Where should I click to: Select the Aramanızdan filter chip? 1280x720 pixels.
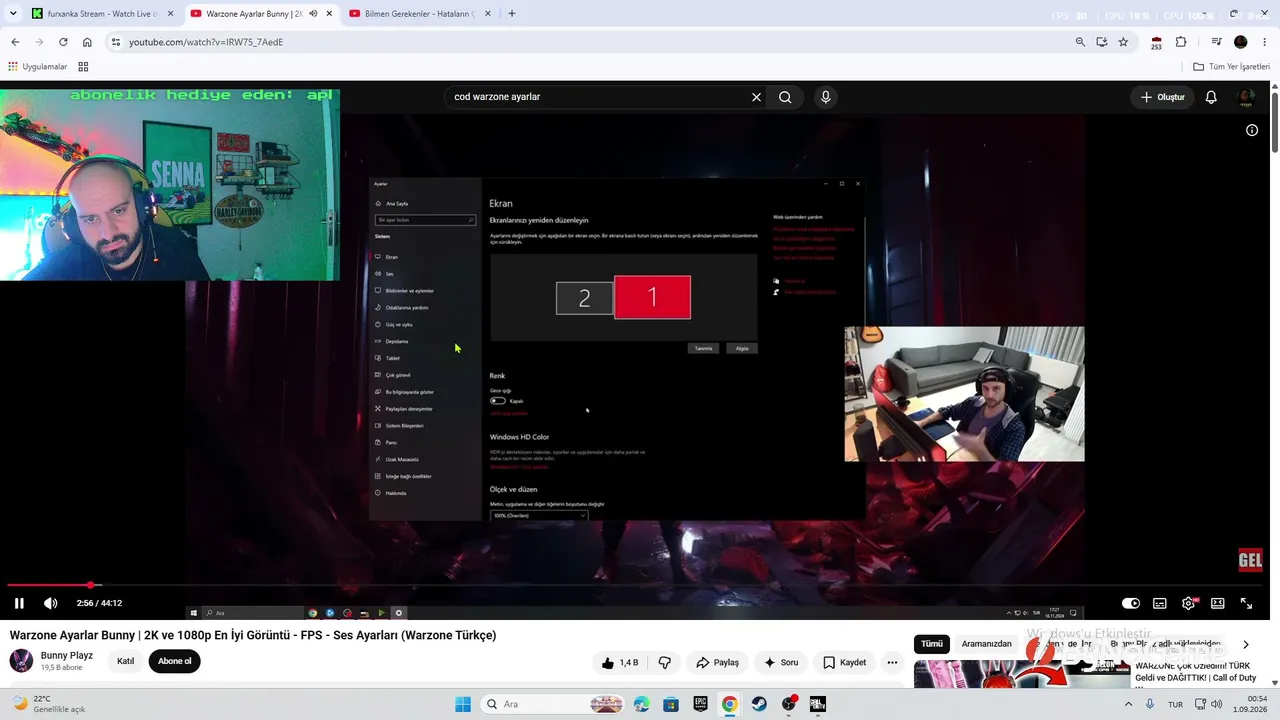point(987,644)
